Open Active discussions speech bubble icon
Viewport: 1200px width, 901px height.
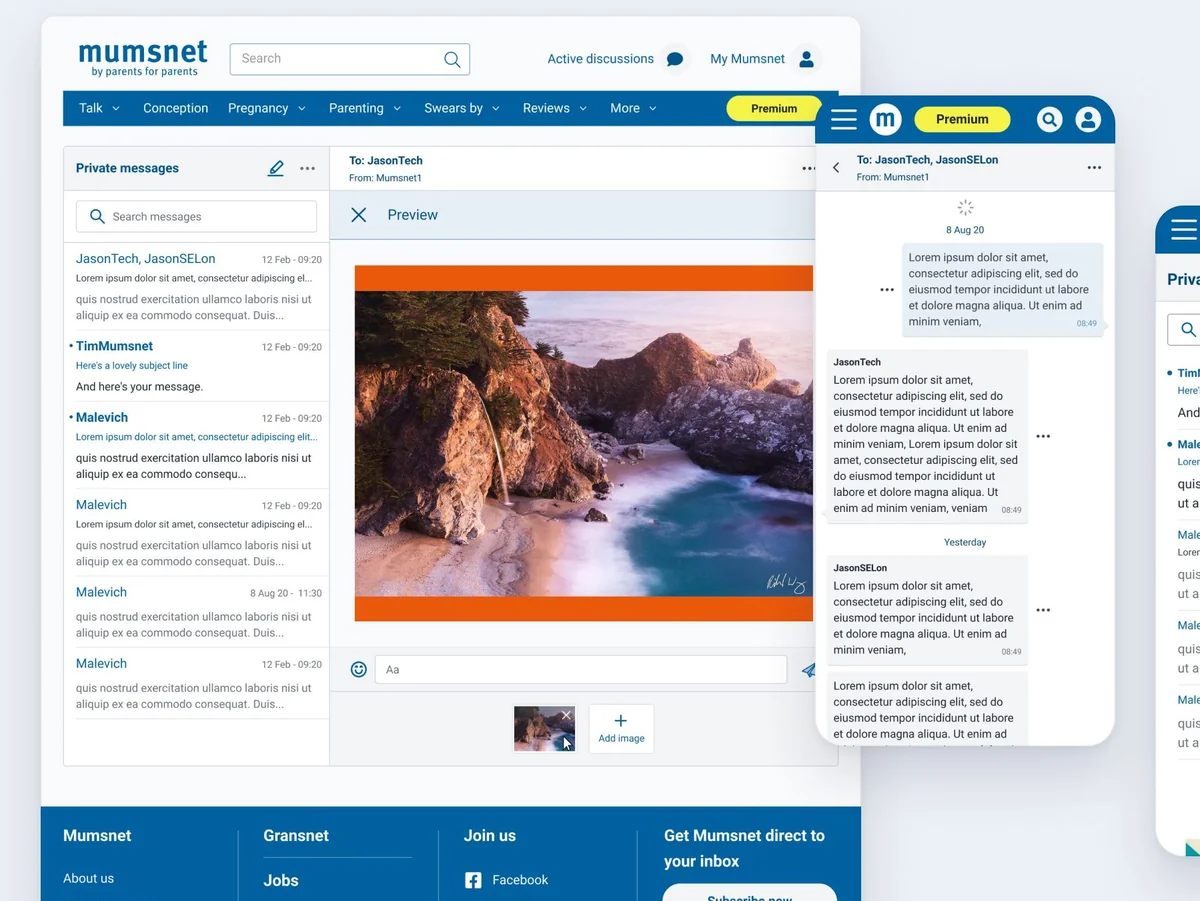(x=675, y=59)
